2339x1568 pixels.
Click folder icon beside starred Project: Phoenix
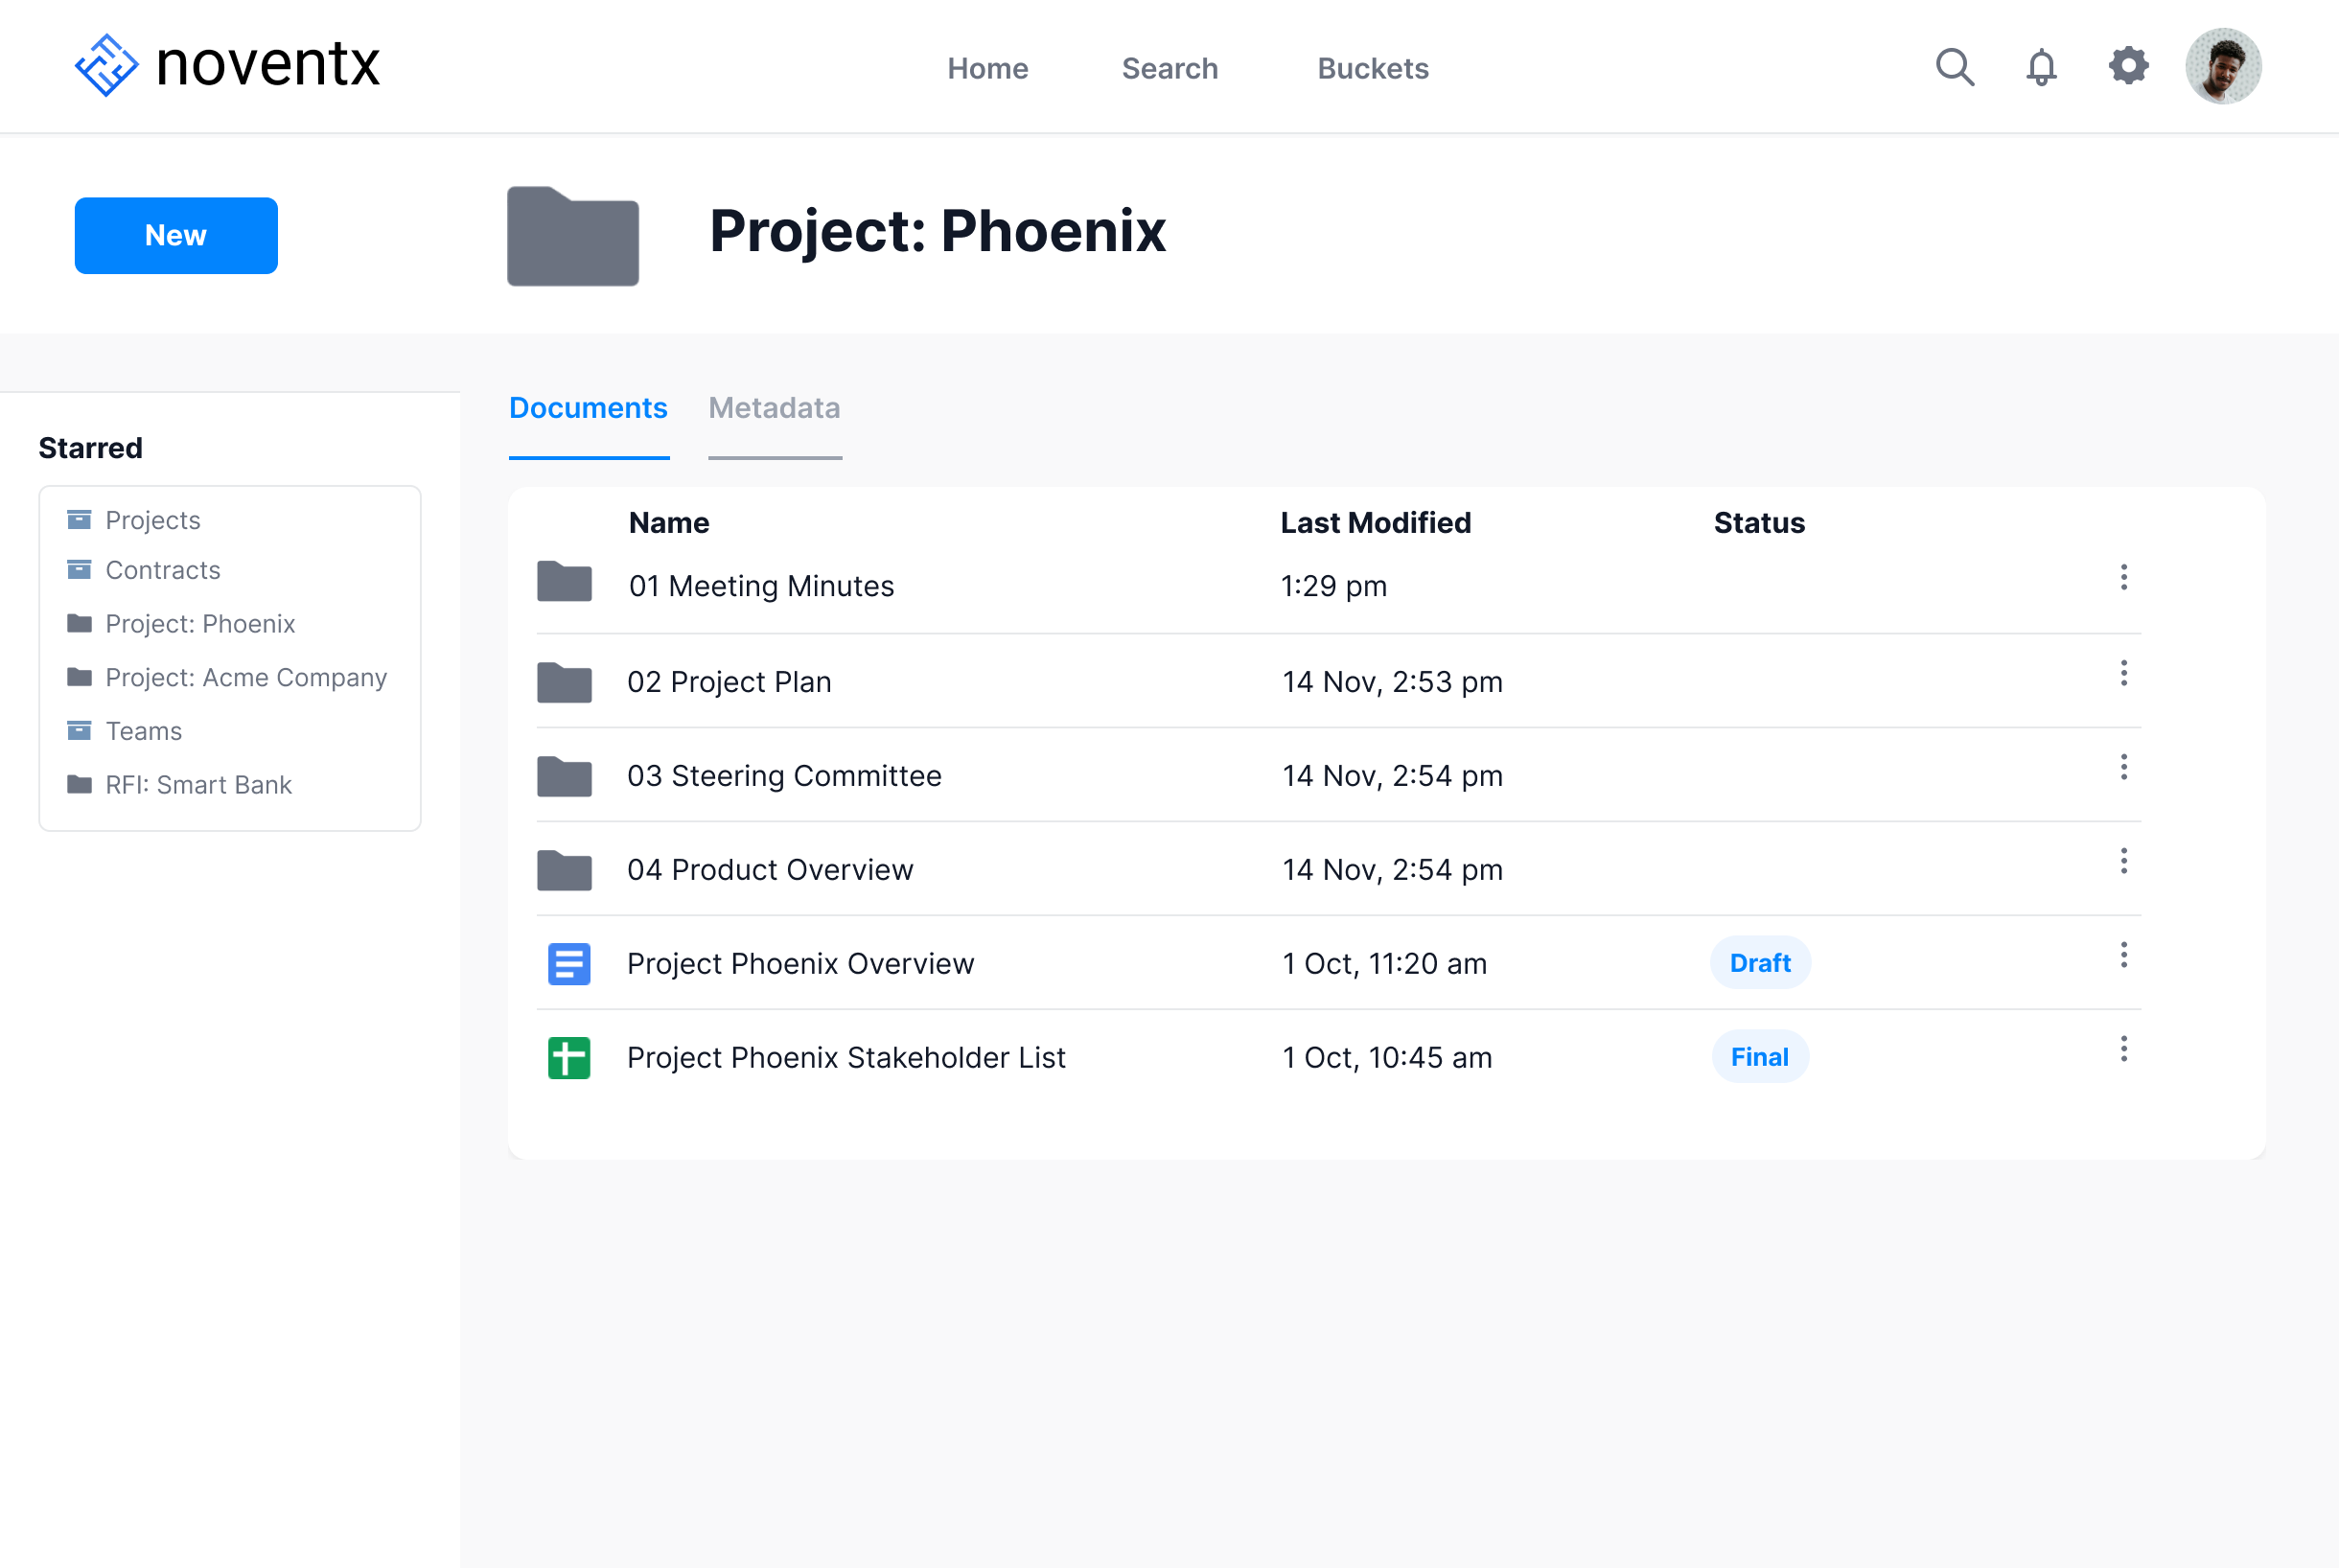[x=79, y=623]
